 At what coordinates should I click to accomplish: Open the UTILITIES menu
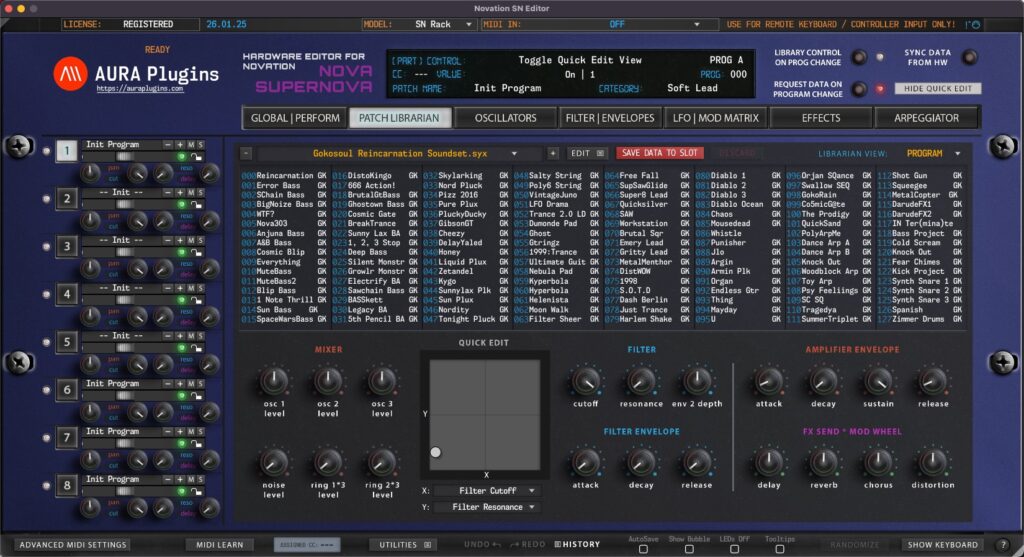(404, 545)
